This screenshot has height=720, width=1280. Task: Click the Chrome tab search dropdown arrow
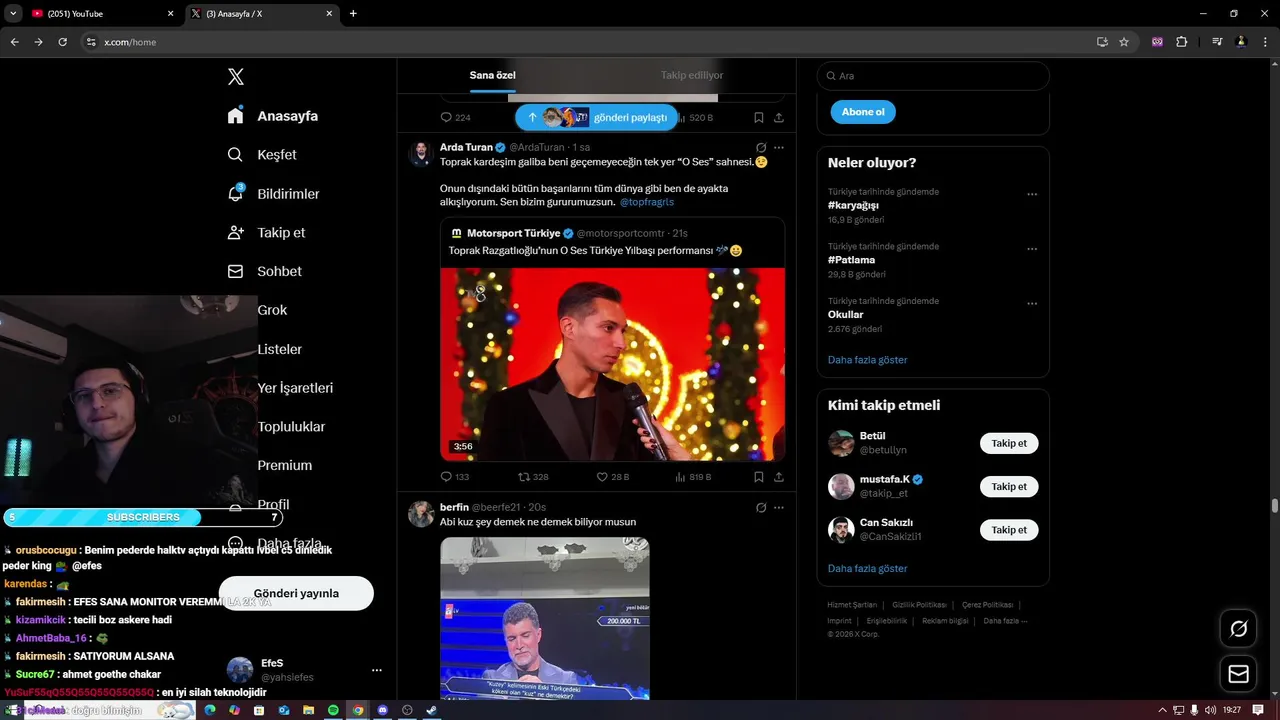coord(13,14)
